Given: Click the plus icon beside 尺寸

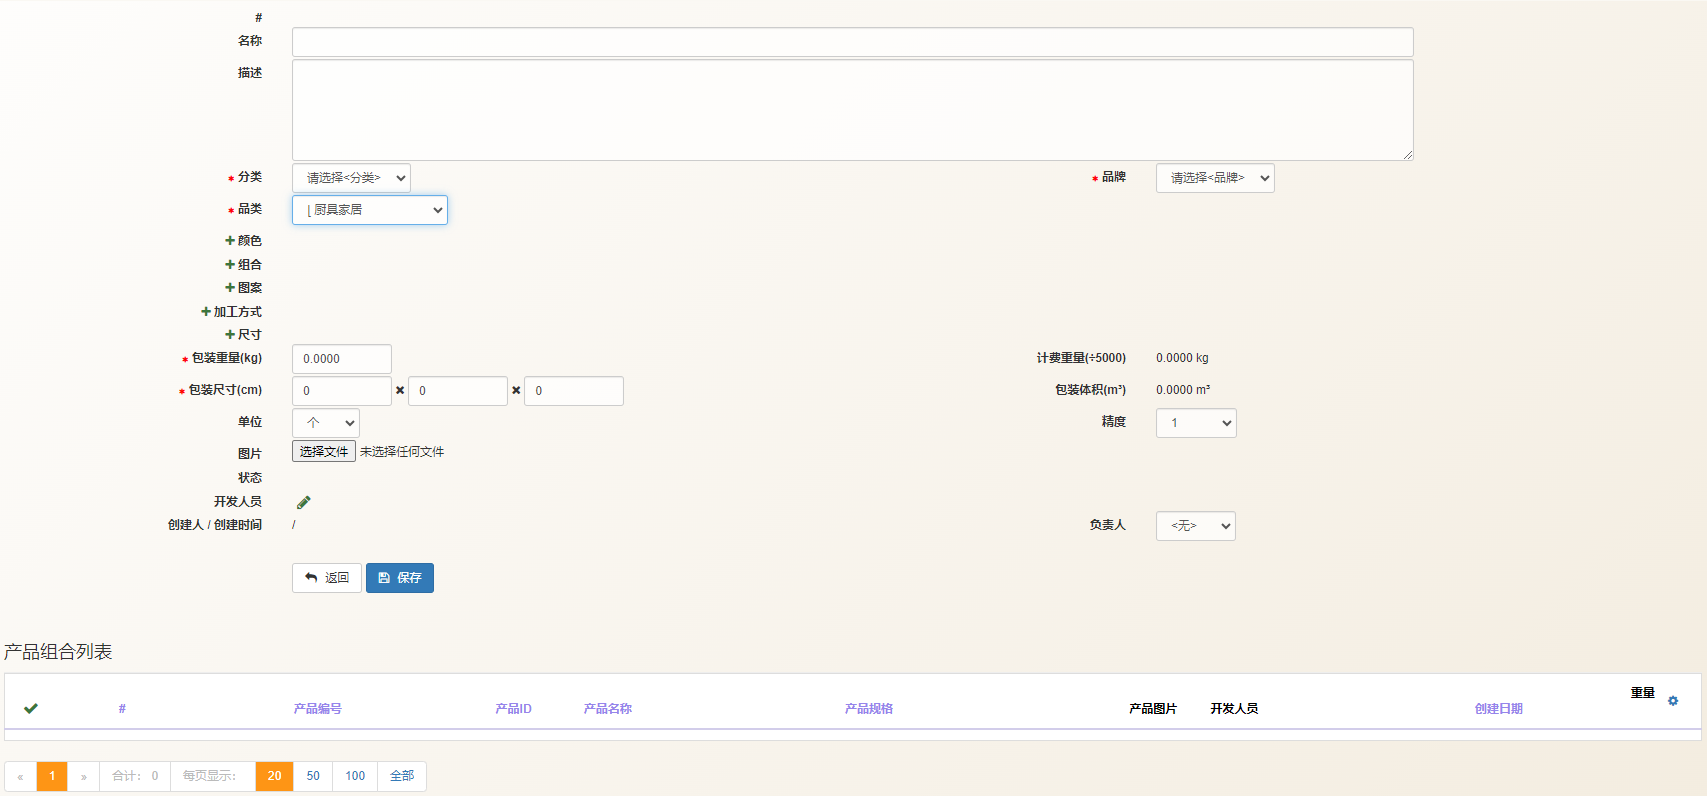Looking at the screenshot, I should click(230, 335).
